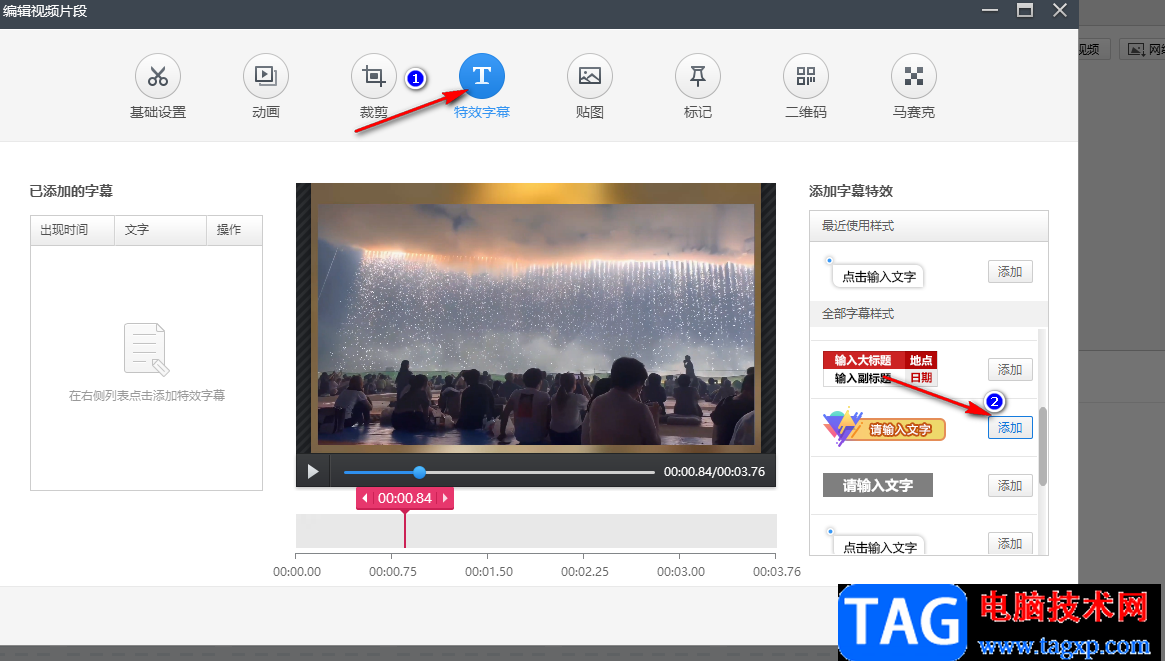Image resolution: width=1165 pixels, height=661 pixels.
Task: Click the subtitle style list scrollbar
Action: (x=1042, y=446)
